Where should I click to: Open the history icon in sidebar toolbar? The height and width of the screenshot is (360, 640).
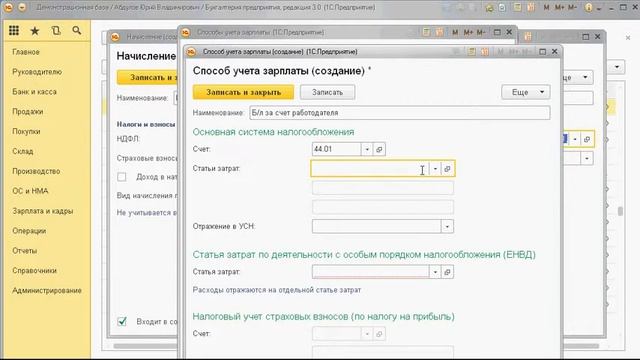point(56,31)
